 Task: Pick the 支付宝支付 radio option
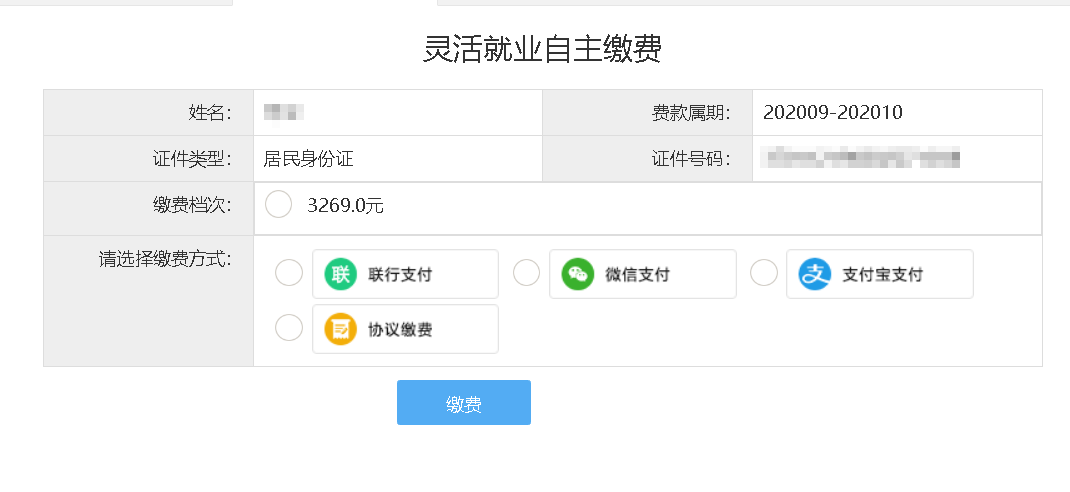click(x=764, y=273)
